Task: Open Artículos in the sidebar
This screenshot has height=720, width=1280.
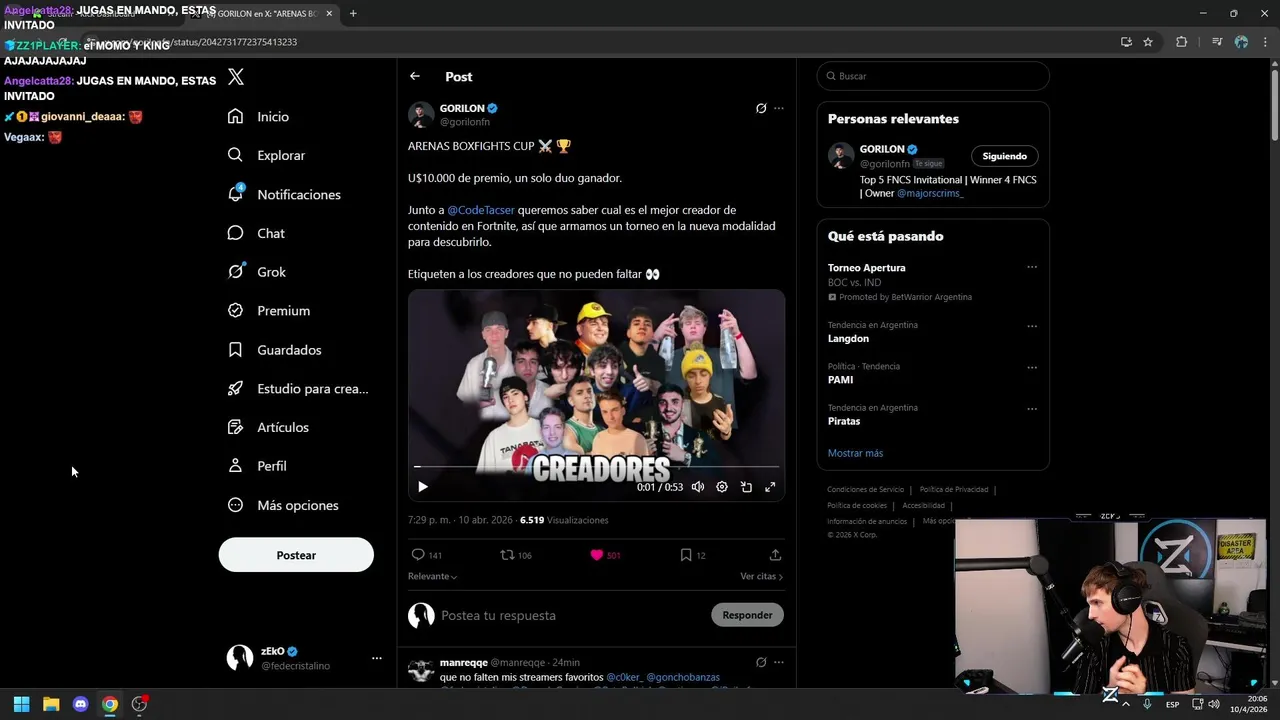Action: [268, 427]
